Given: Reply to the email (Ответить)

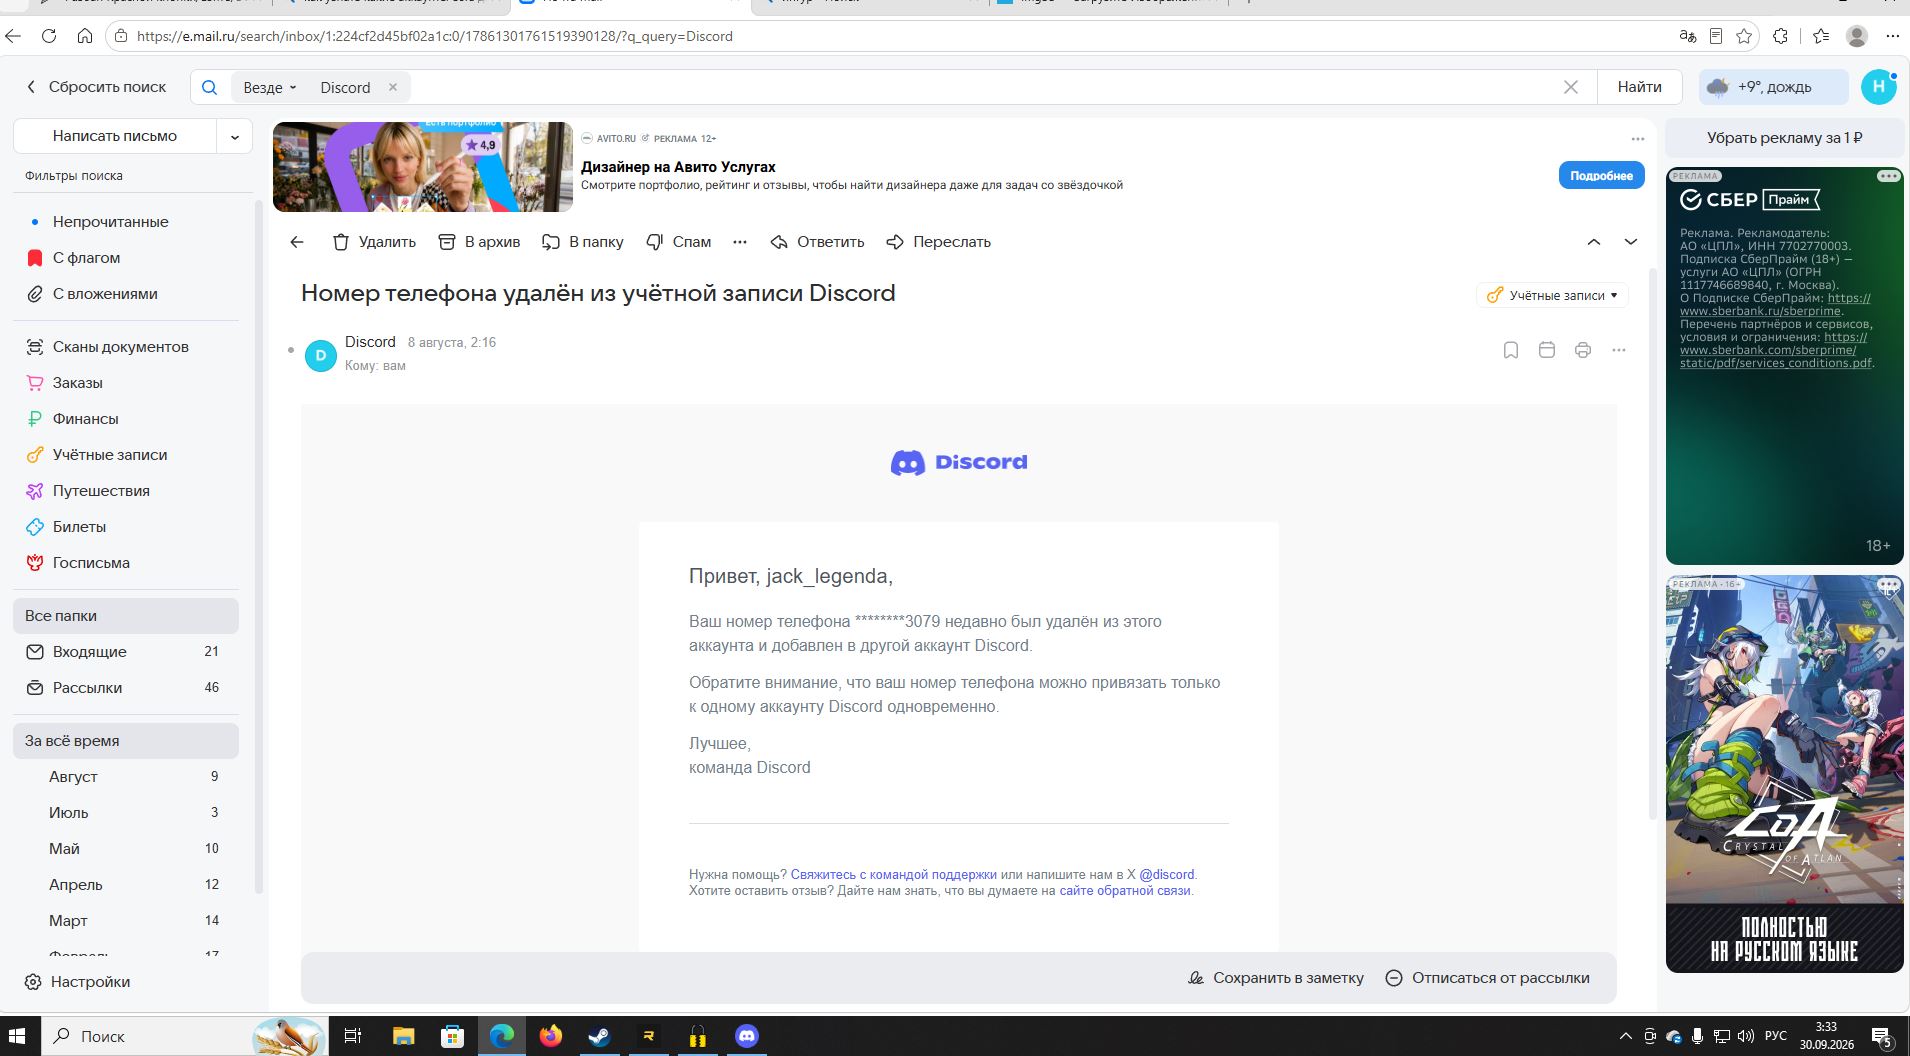Looking at the screenshot, I should 817,242.
